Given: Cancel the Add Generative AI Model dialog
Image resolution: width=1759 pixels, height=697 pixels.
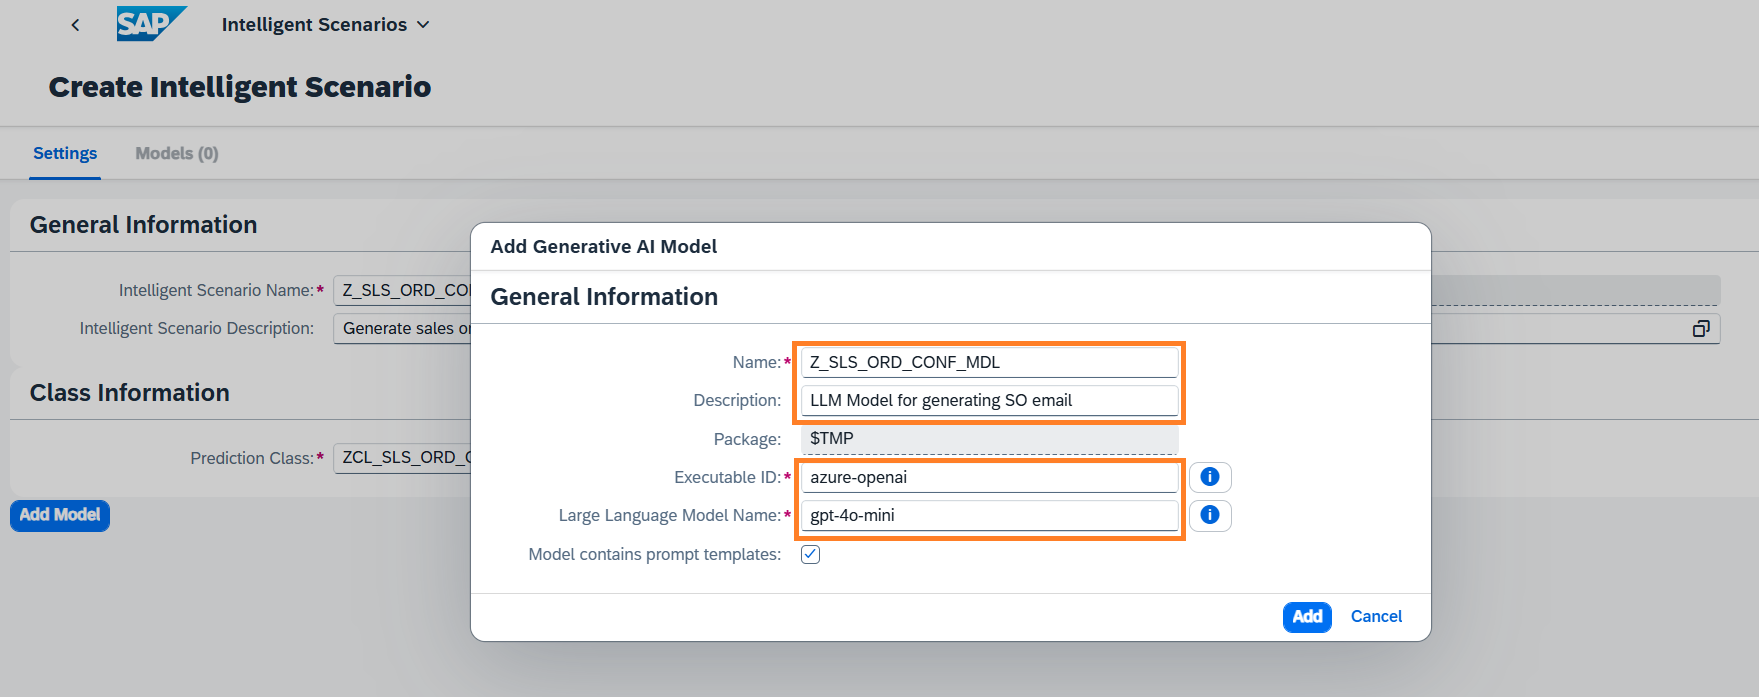Looking at the screenshot, I should [1376, 617].
